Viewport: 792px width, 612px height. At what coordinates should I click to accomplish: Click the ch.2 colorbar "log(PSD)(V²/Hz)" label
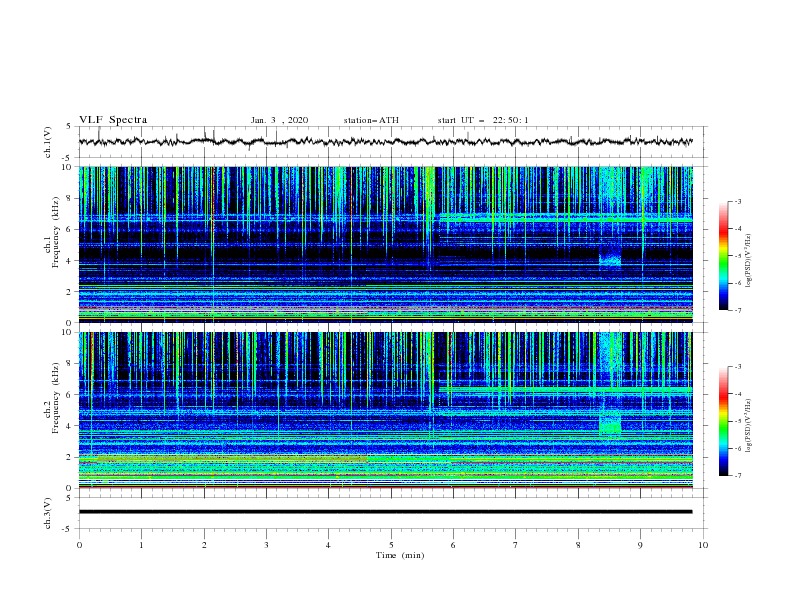pyautogui.click(x=749, y=426)
